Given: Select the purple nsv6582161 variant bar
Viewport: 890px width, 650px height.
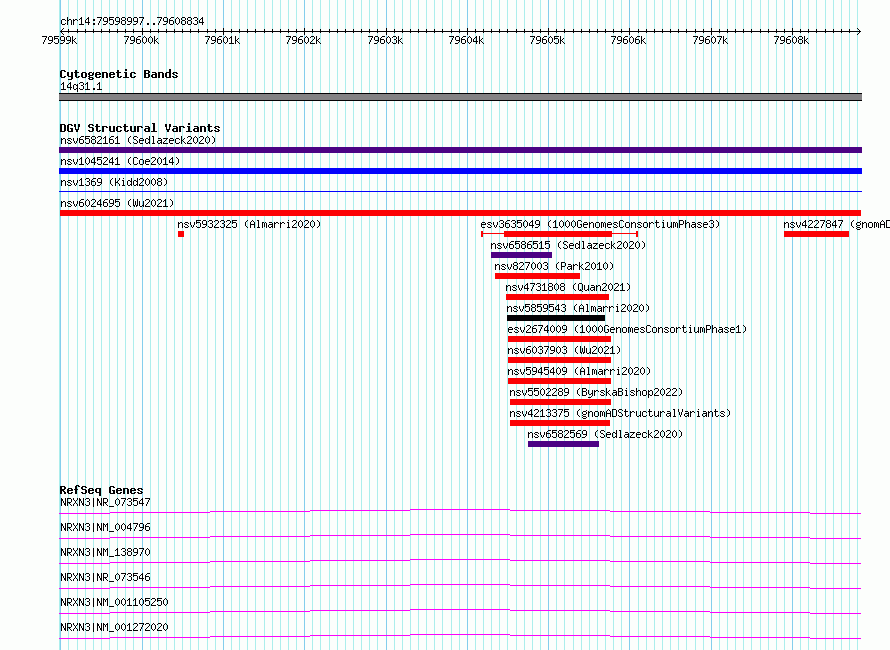Looking at the screenshot, I should click(460, 150).
